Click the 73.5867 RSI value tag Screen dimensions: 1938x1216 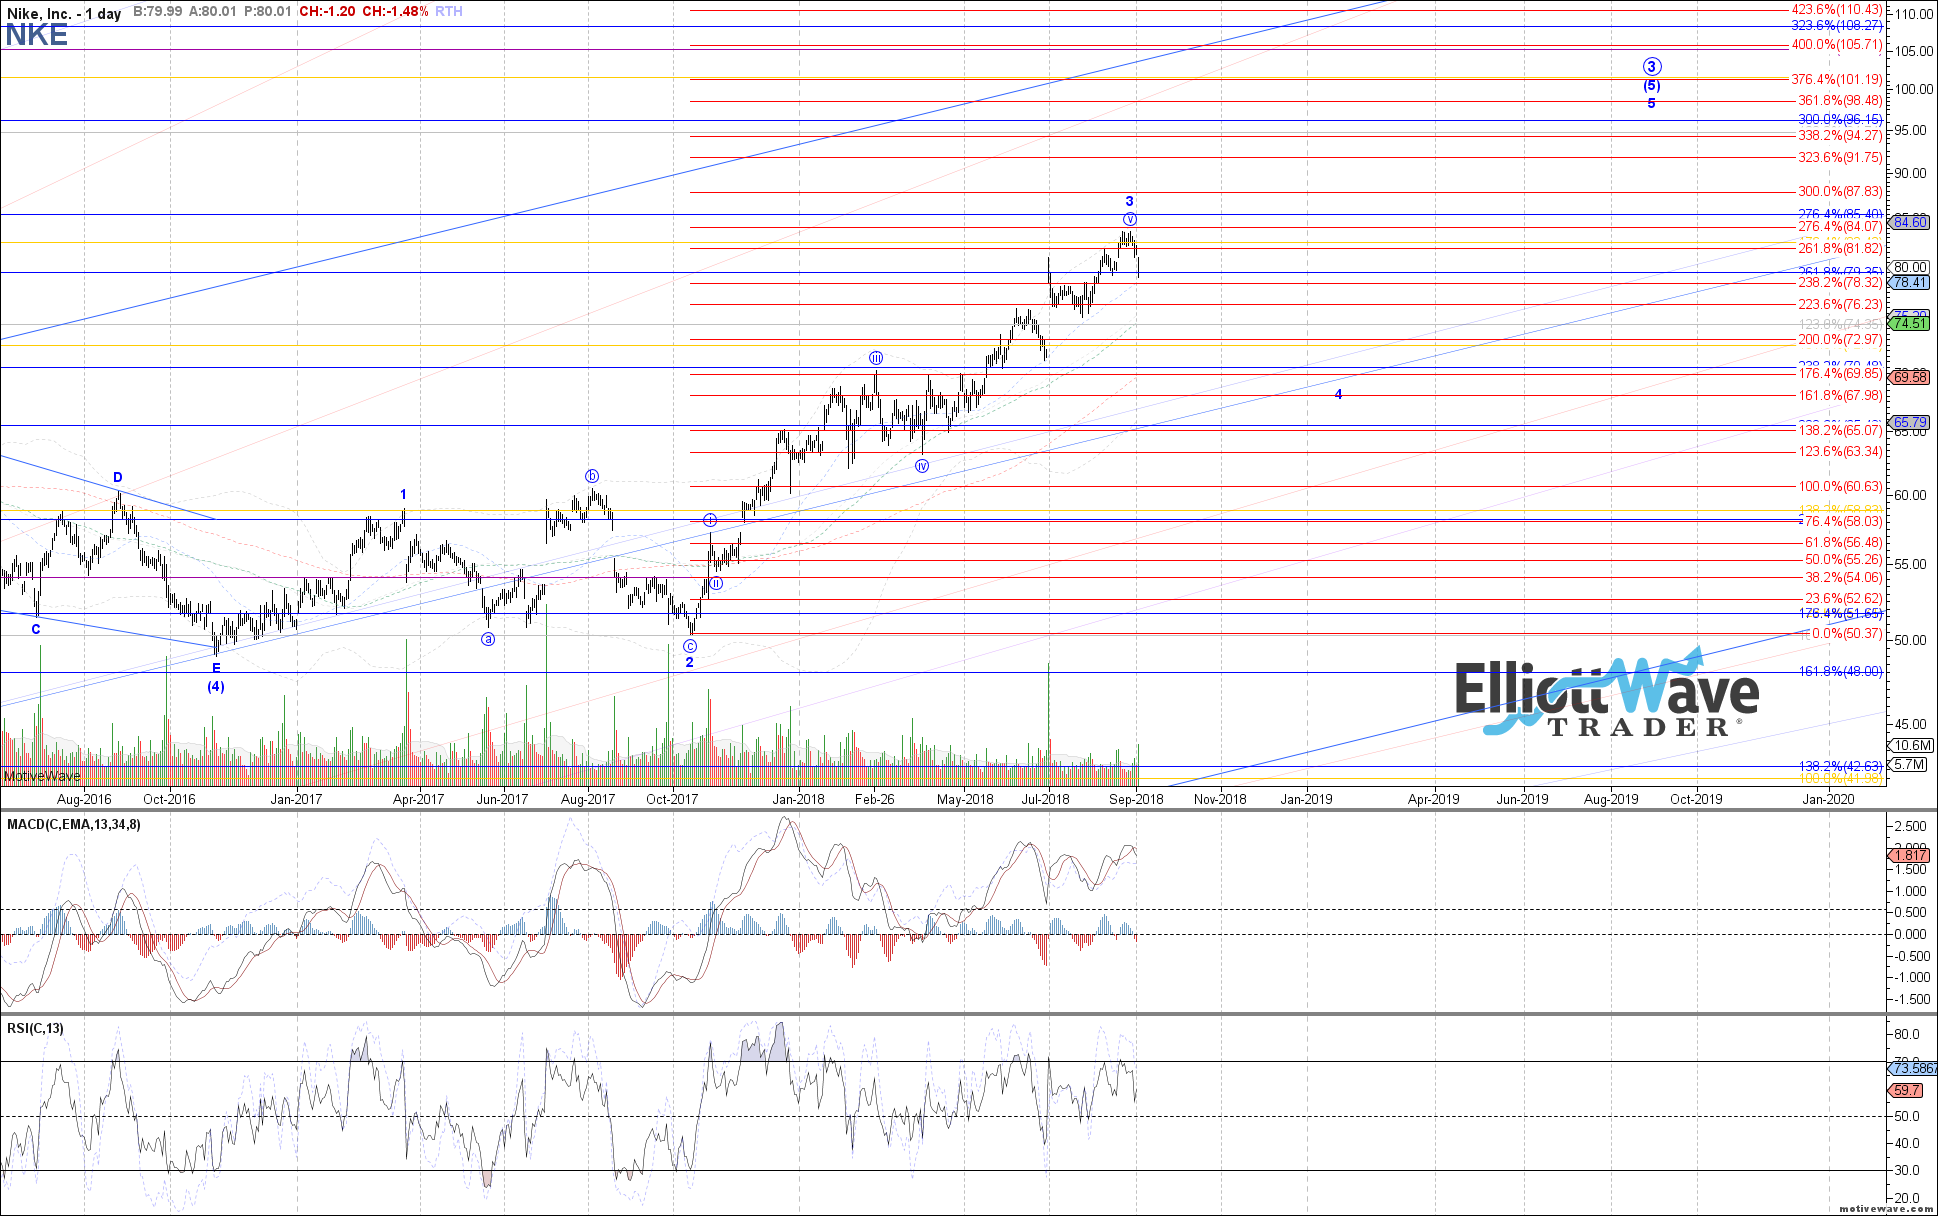[x=1914, y=1068]
